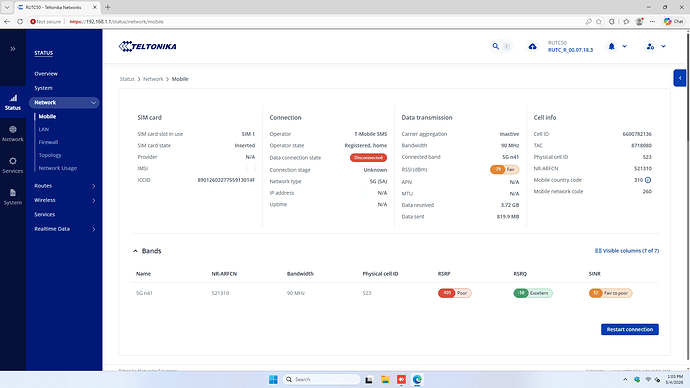The height and width of the screenshot is (388, 690).
Task: Expand the sidebar with double-chevron icon
Action: 13,49
